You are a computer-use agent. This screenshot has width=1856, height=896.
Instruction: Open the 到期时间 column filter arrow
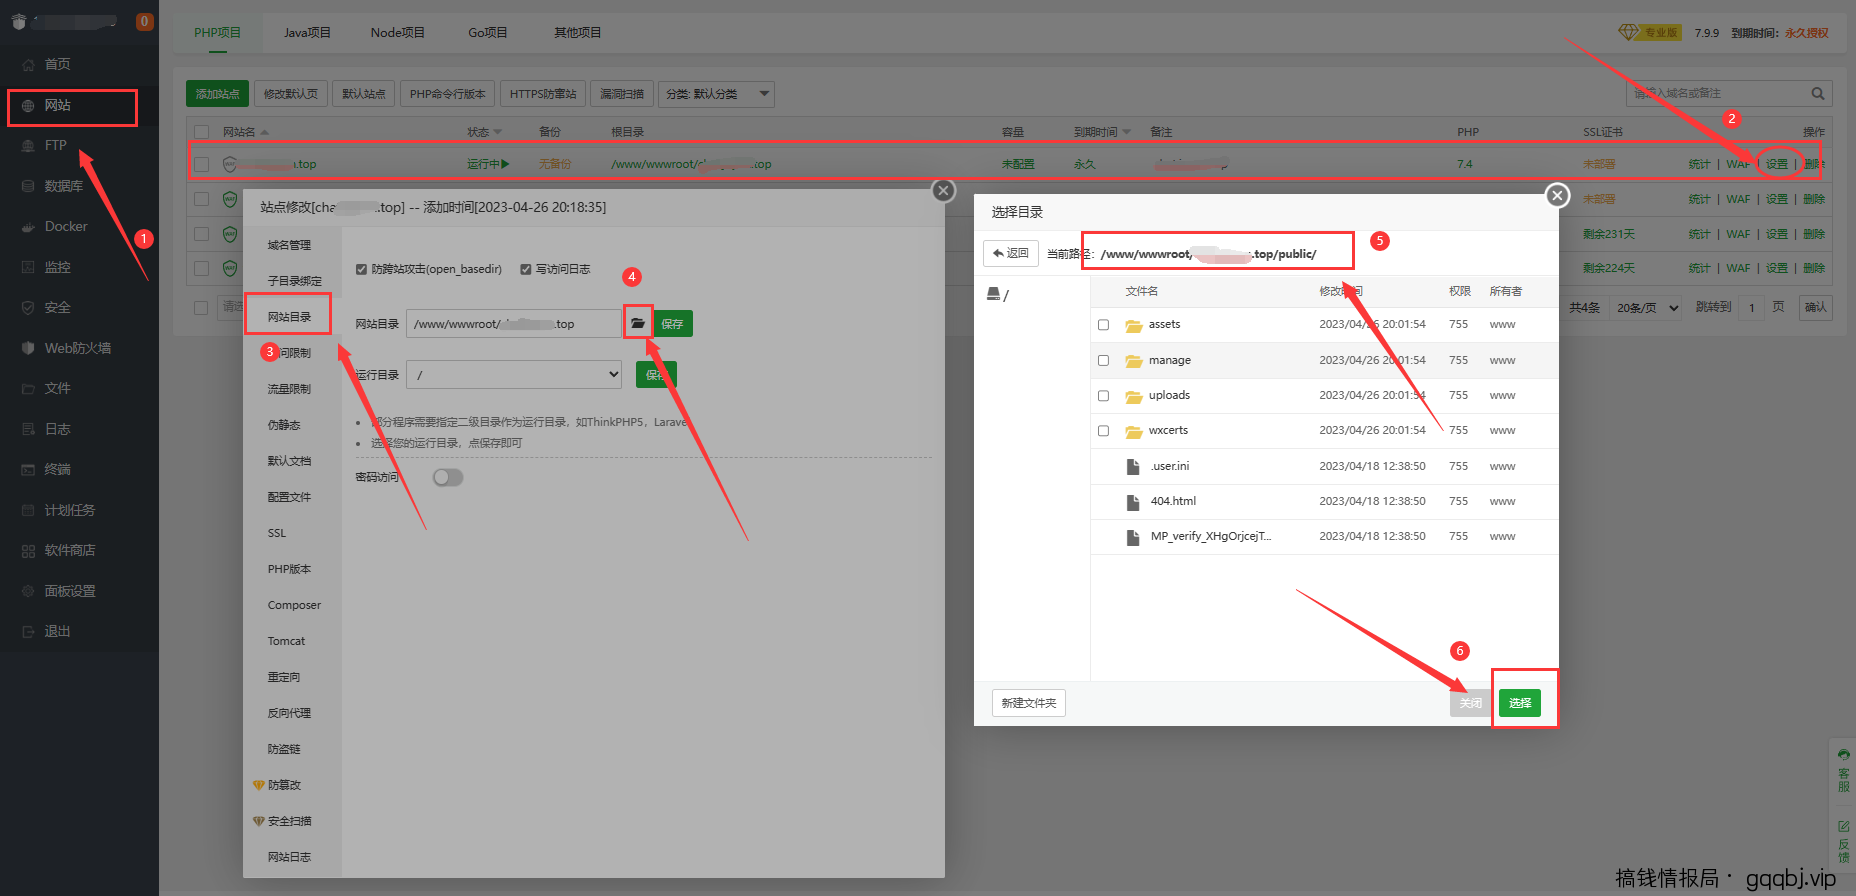(x=1127, y=132)
